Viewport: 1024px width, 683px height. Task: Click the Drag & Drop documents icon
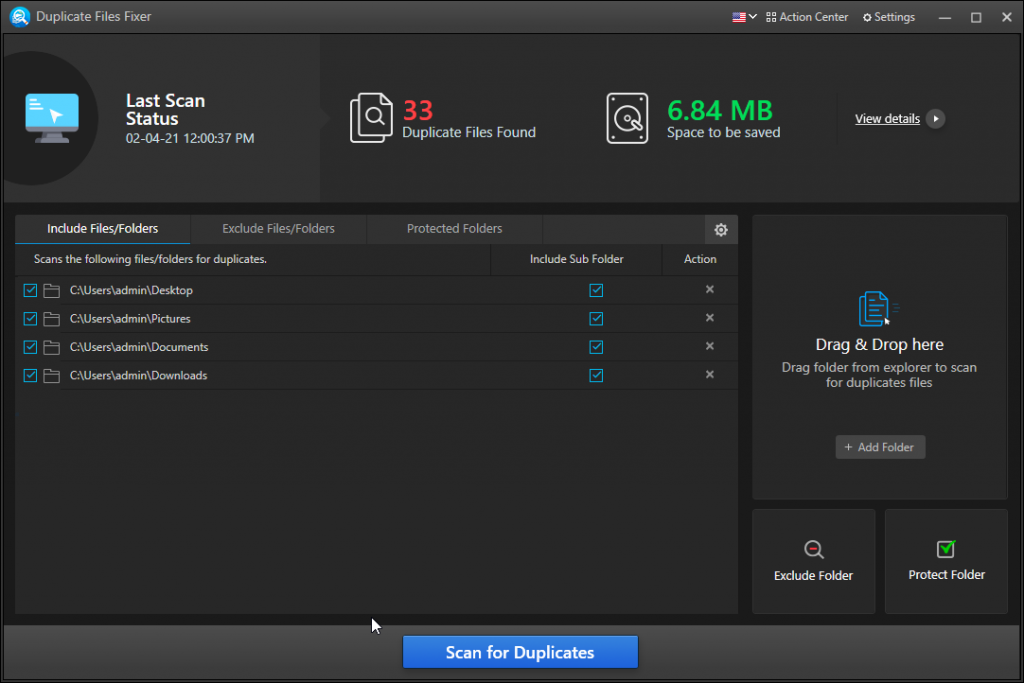(x=879, y=308)
